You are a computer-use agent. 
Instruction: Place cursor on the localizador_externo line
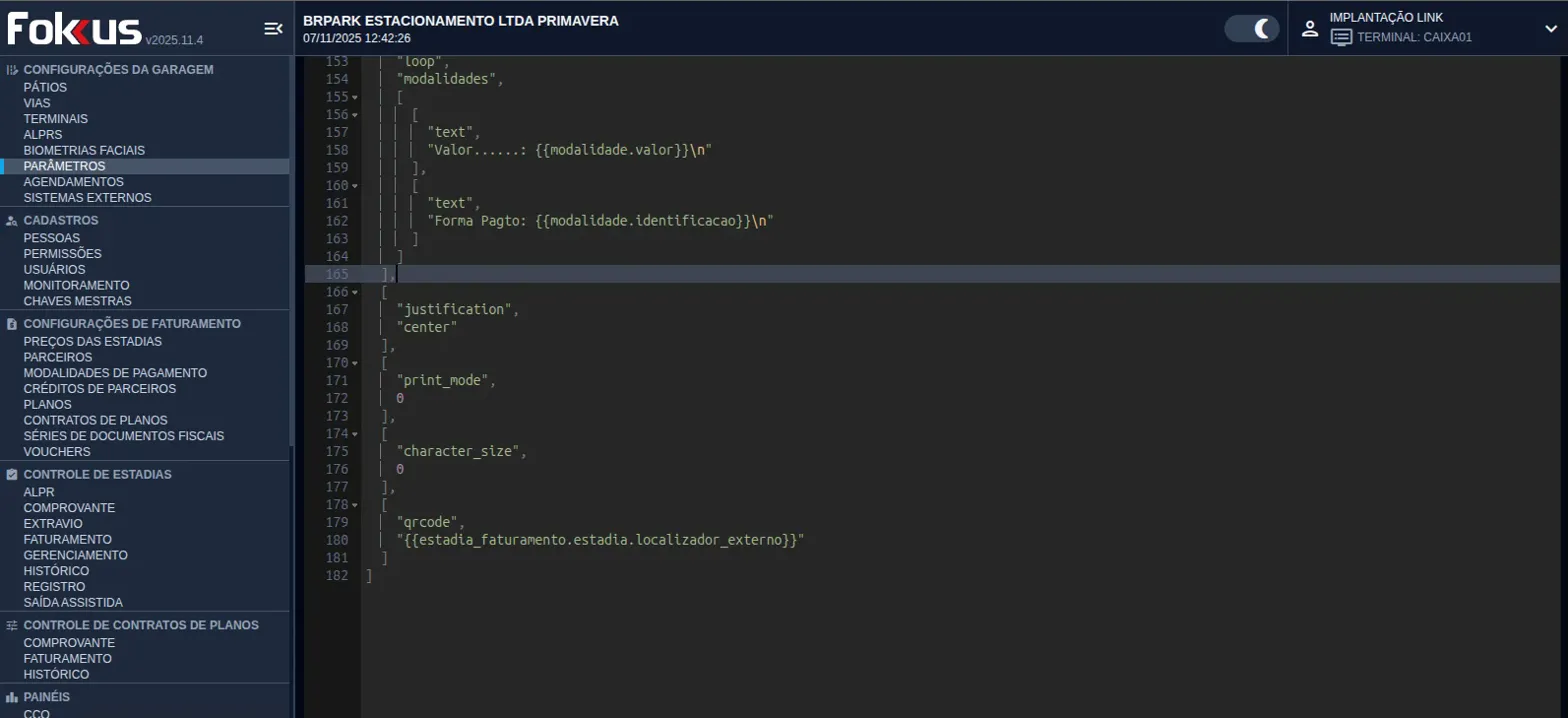coord(600,540)
